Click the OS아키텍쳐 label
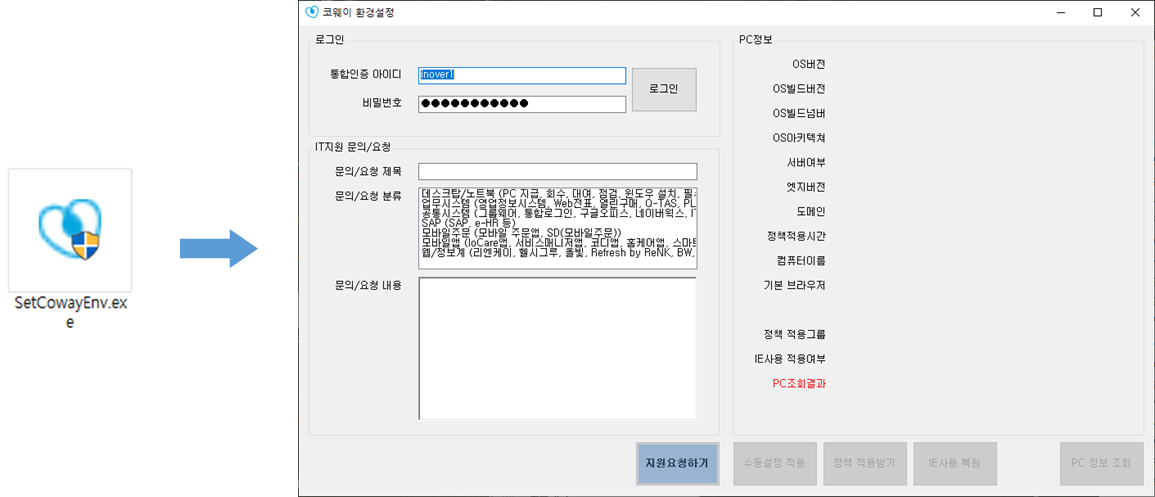Viewport: 1155px width, 497px height. (798, 138)
